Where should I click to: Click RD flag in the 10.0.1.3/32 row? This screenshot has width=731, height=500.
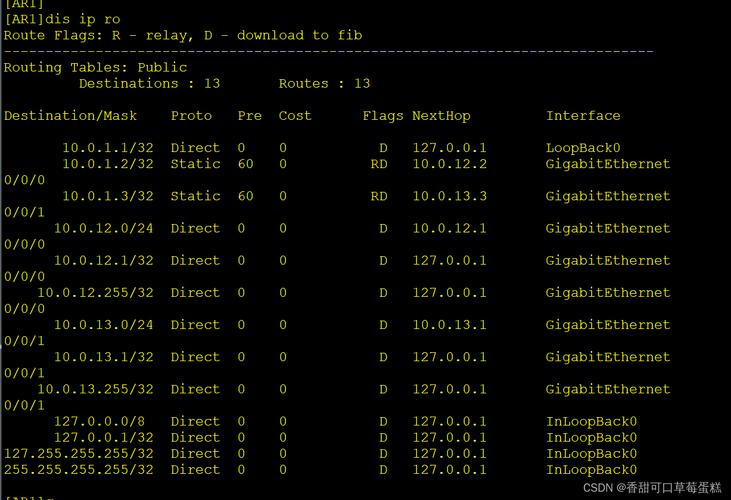[x=379, y=196]
